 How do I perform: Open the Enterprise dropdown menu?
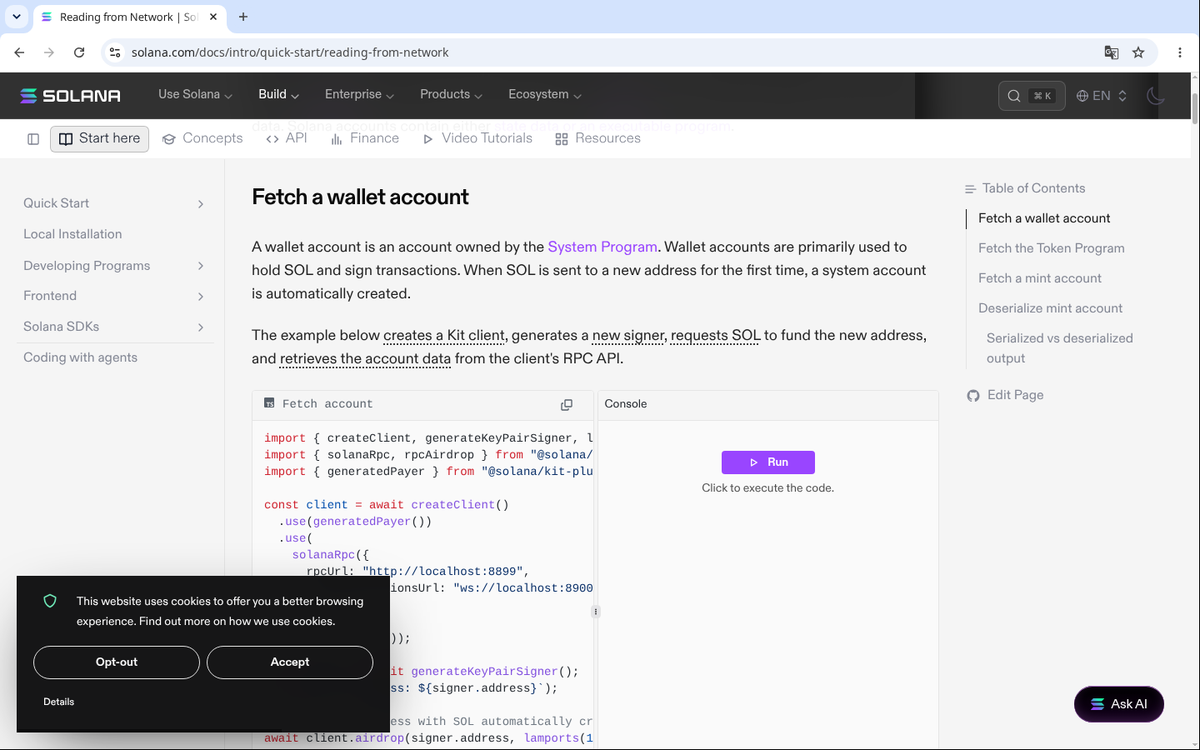[x=359, y=94]
